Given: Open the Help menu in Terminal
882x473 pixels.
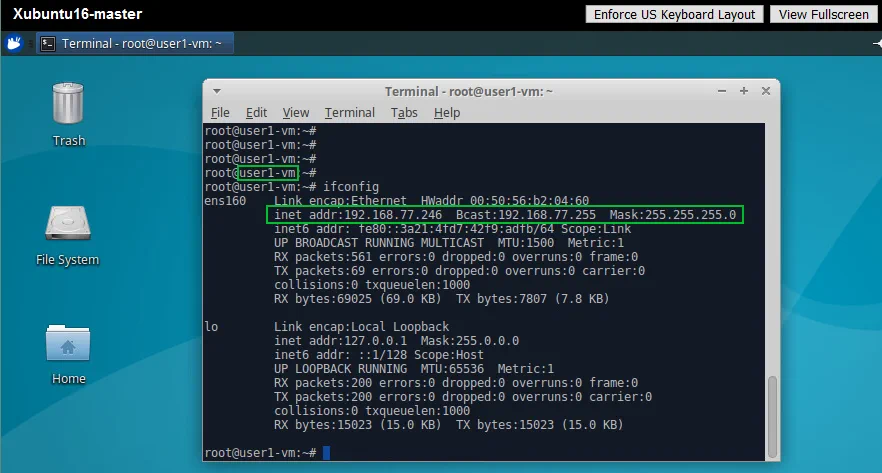Looking at the screenshot, I should pyautogui.click(x=446, y=113).
